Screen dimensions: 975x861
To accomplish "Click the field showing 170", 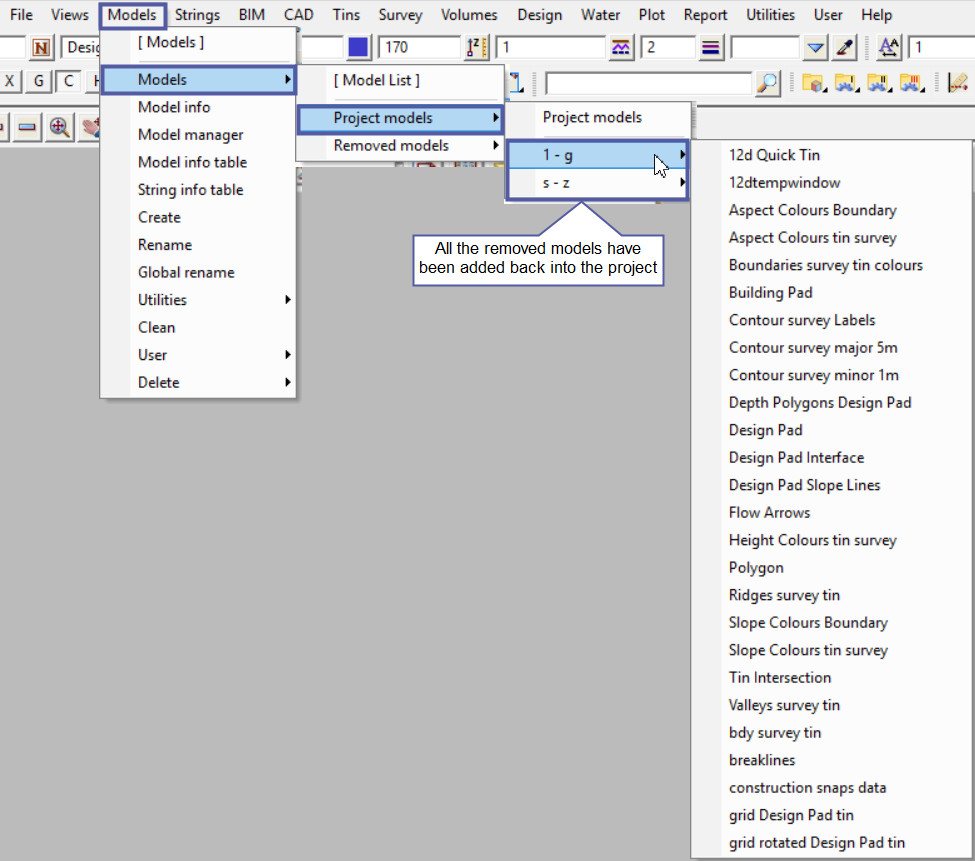I will click(x=419, y=47).
